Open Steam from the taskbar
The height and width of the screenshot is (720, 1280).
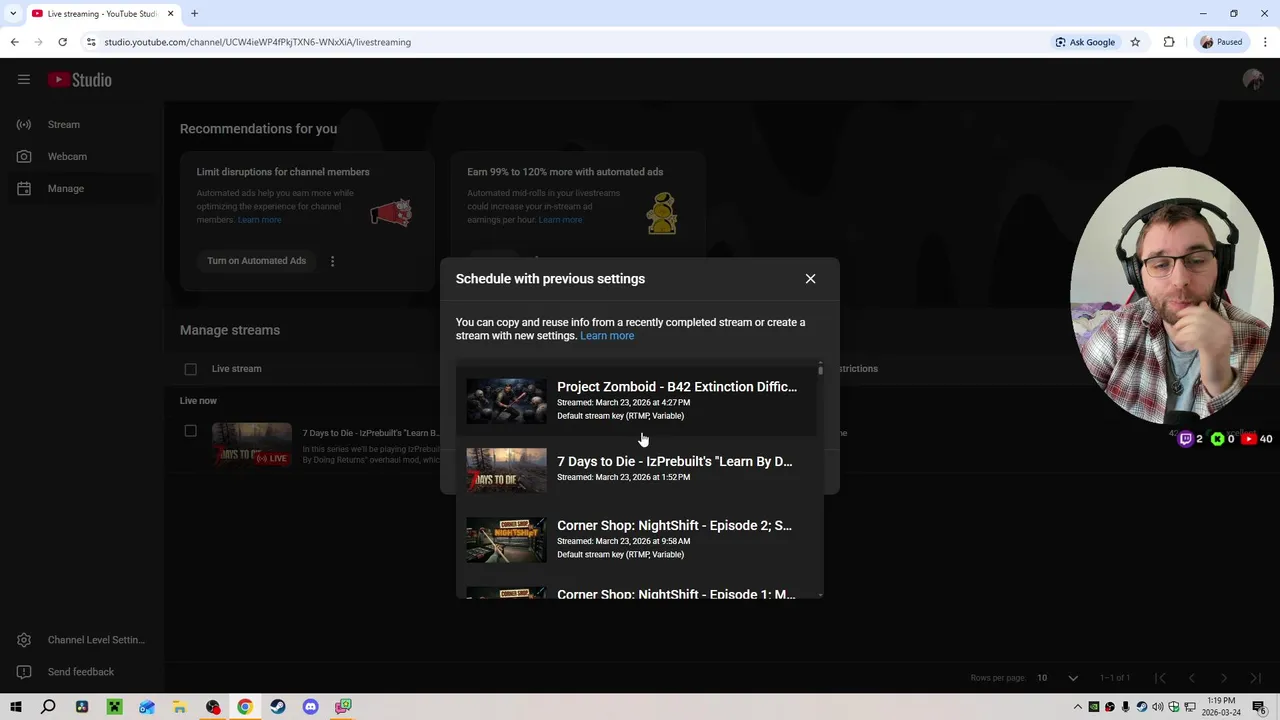[278, 707]
